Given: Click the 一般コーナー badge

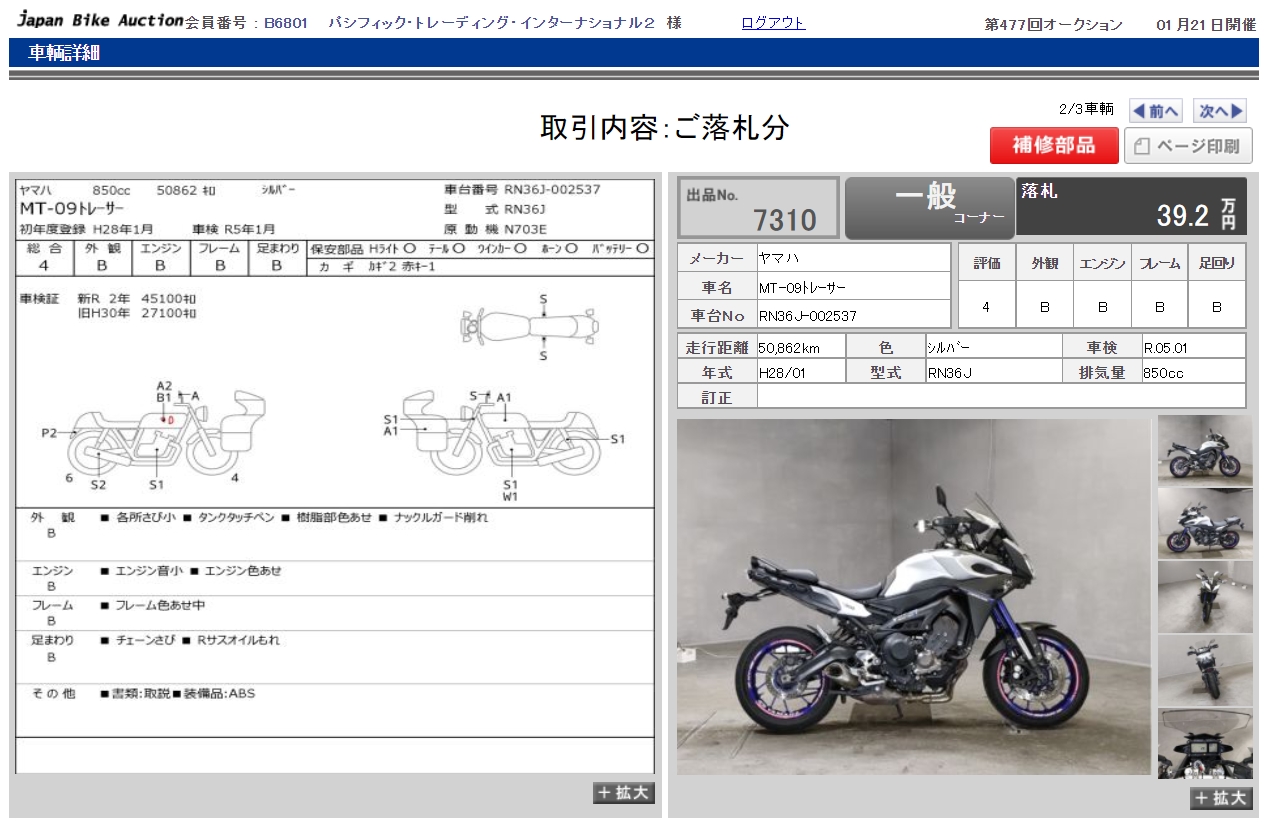Looking at the screenshot, I should [929, 207].
